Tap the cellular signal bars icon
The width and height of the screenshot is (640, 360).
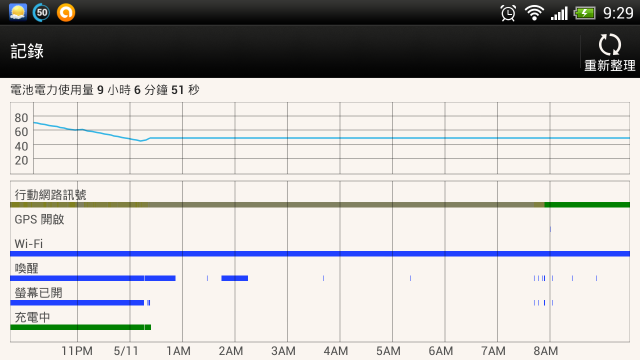coord(559,13)
